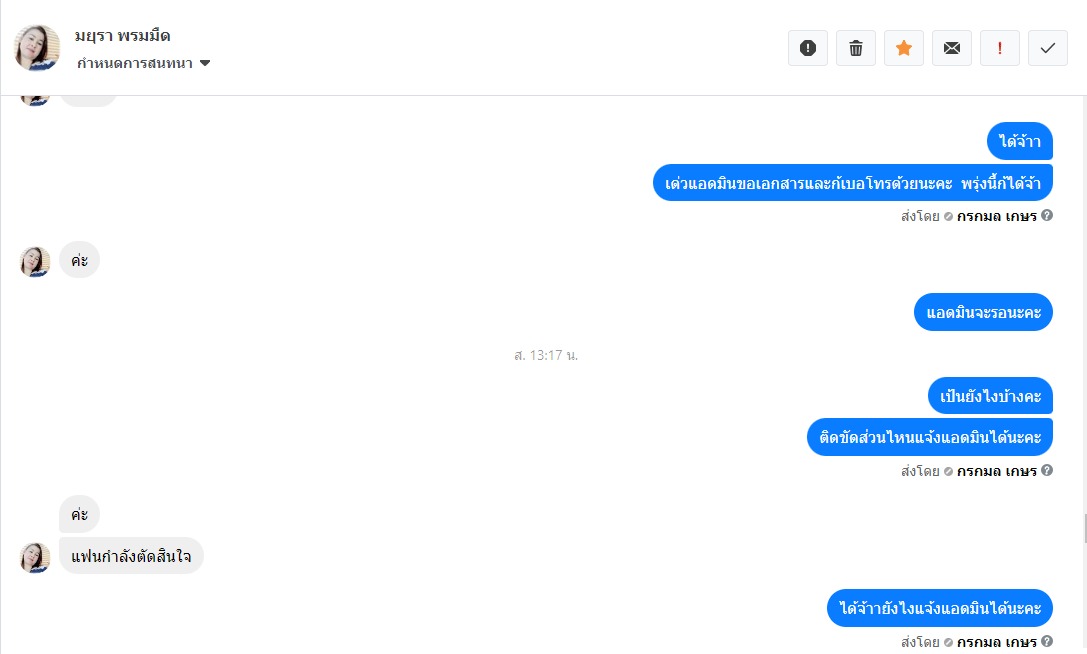The width and height of the screenshot is (1087, 654).
Task: Flag conversation with the red exclamation icon
Action: click(1000, 48)
